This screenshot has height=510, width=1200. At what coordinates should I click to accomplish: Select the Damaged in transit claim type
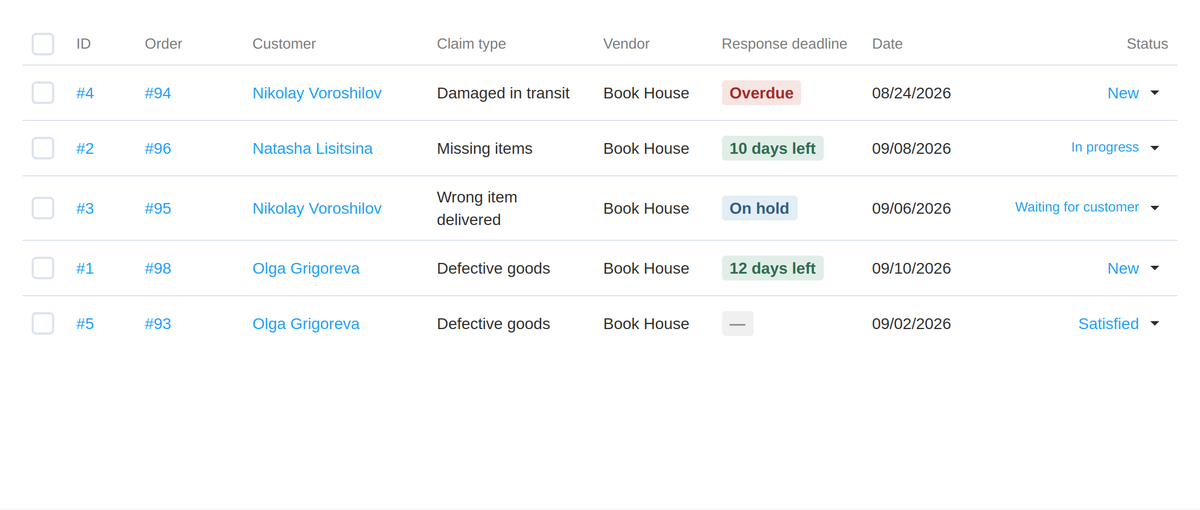coord(503,93)
